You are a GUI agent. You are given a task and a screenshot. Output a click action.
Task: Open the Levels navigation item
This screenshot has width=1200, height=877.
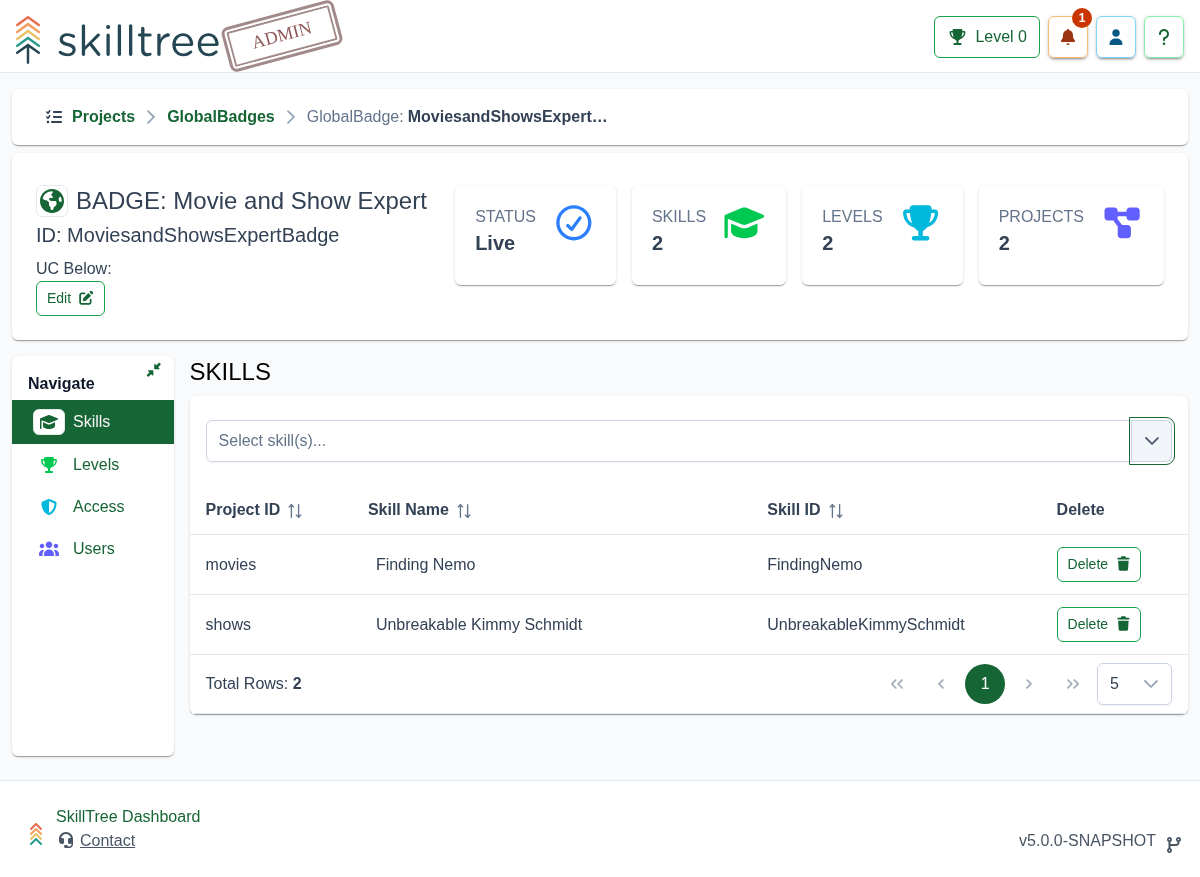93,465
